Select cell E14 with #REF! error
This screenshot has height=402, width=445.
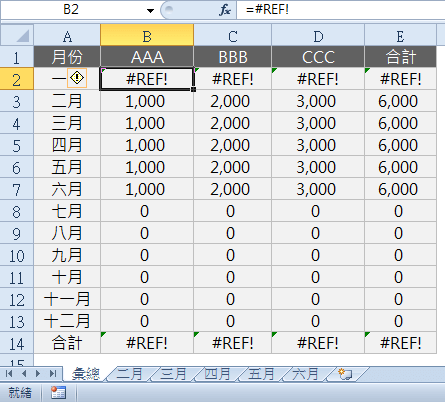pos(401,343)
